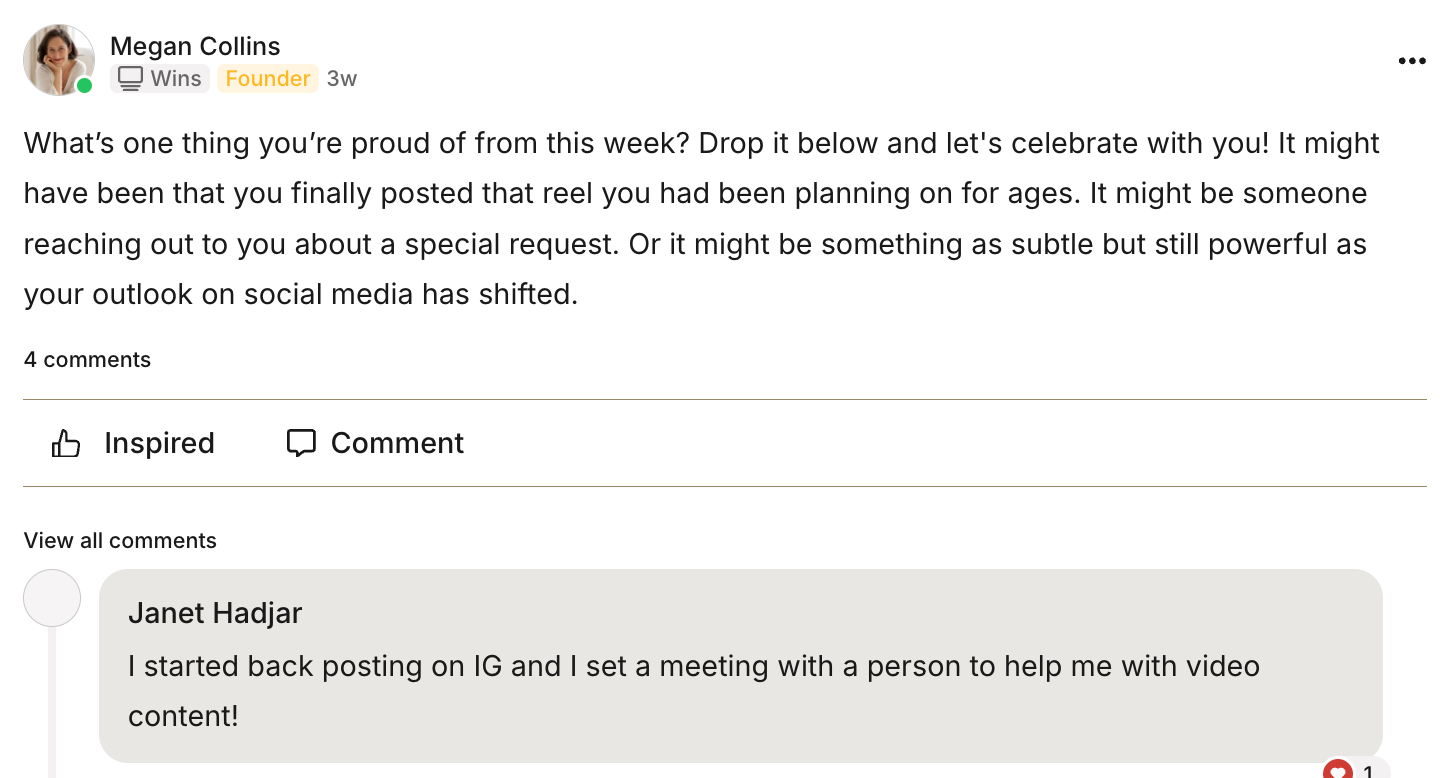Click the heart reaction on Janet's comment
The width and height of the screenshot is (1440, 778).
(x=1339, y=770)
